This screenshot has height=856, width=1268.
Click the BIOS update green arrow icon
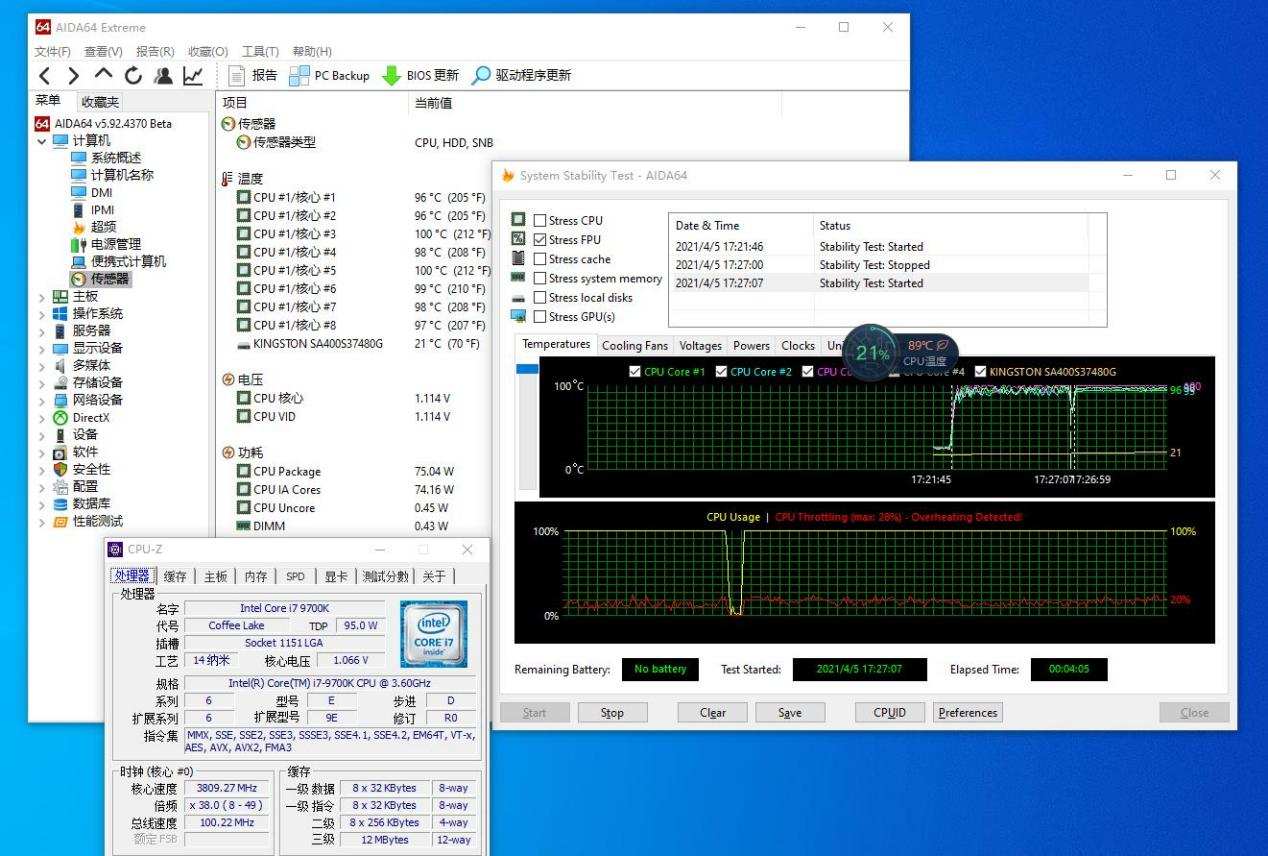pos(392,76)
